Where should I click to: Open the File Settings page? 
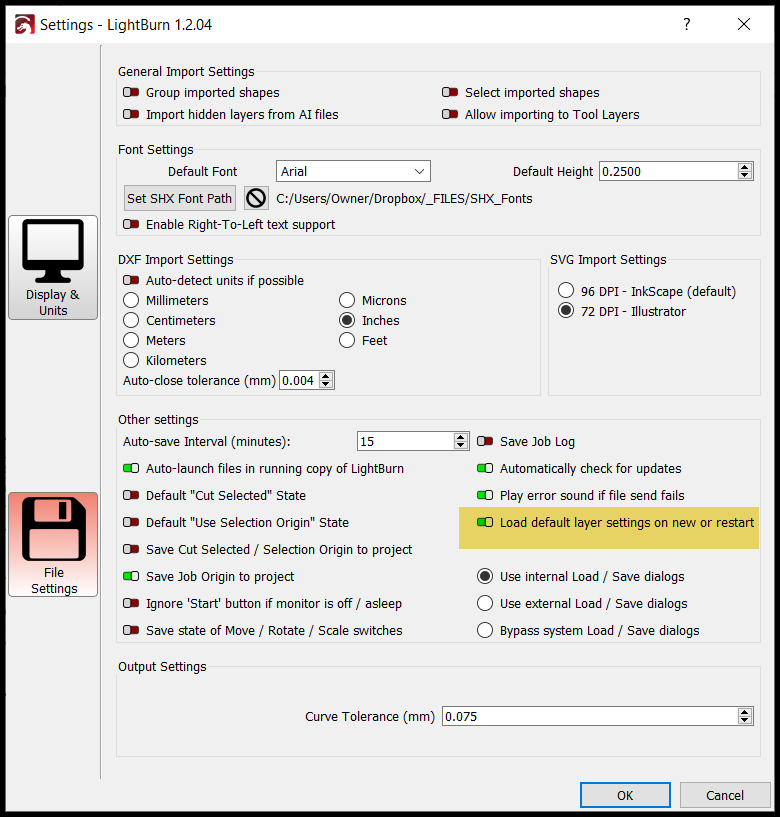(x=53, y=544)
